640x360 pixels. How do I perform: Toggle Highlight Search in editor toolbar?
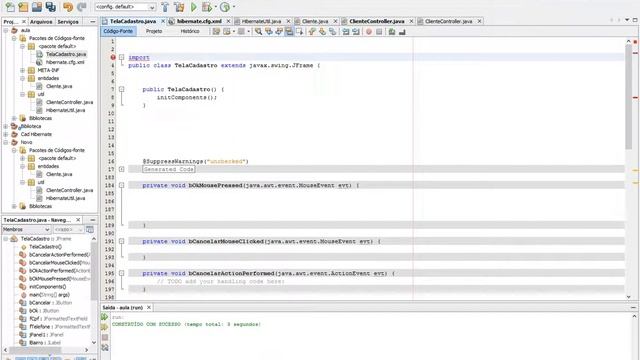[x=289, y=31]
